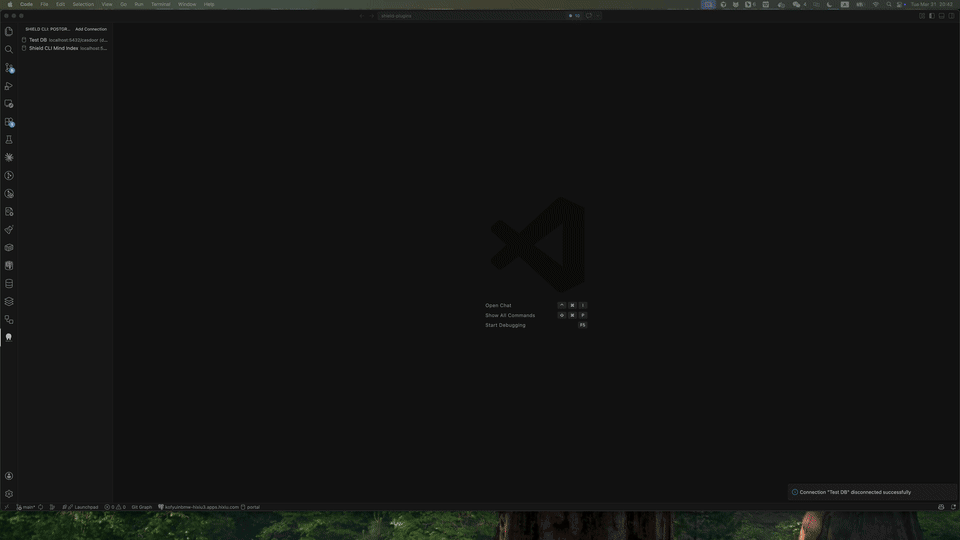Image resolution: width=960 pixels, height=540 pixels.
Task: Open the Run menu
Action: coord(139,4)
